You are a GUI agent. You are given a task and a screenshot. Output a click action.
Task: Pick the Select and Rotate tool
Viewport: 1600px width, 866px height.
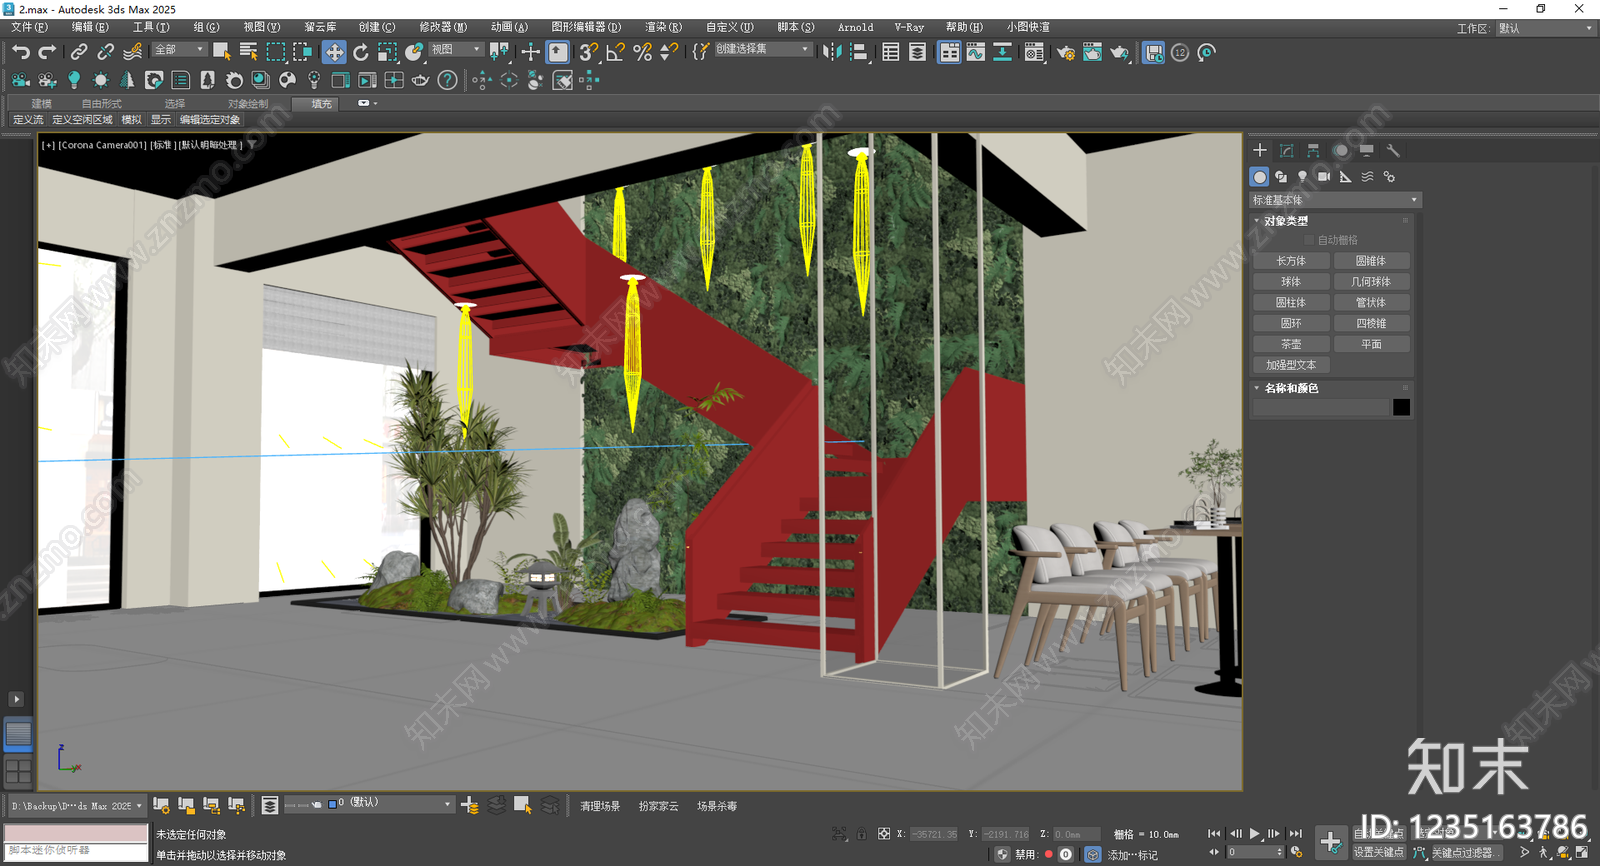(361, 52)
